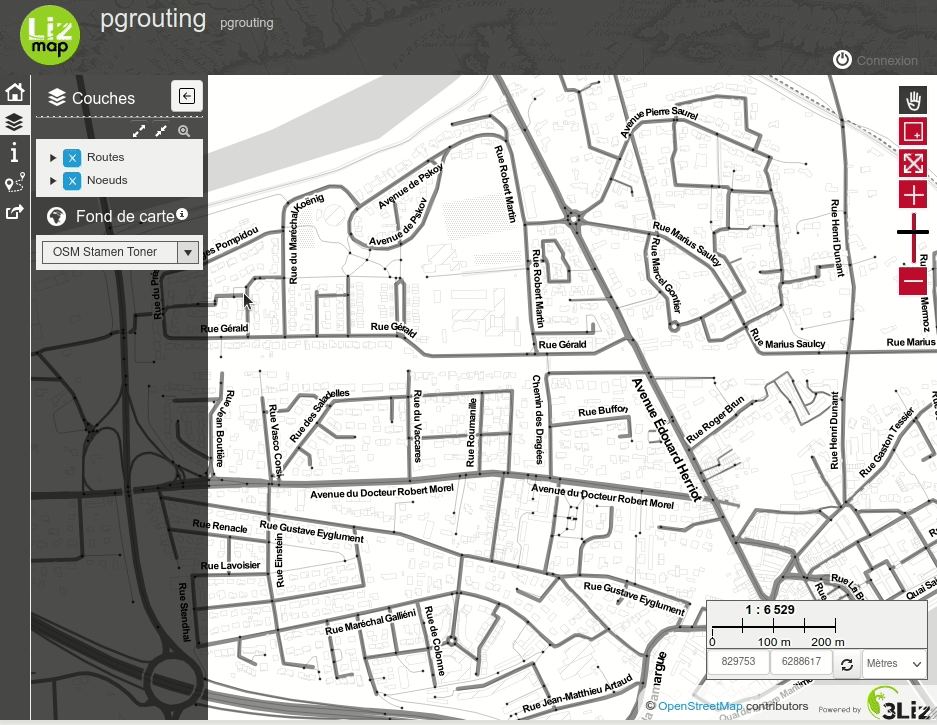
Task: Toggle the Couches layers panel tab
Action: point(14,122)
